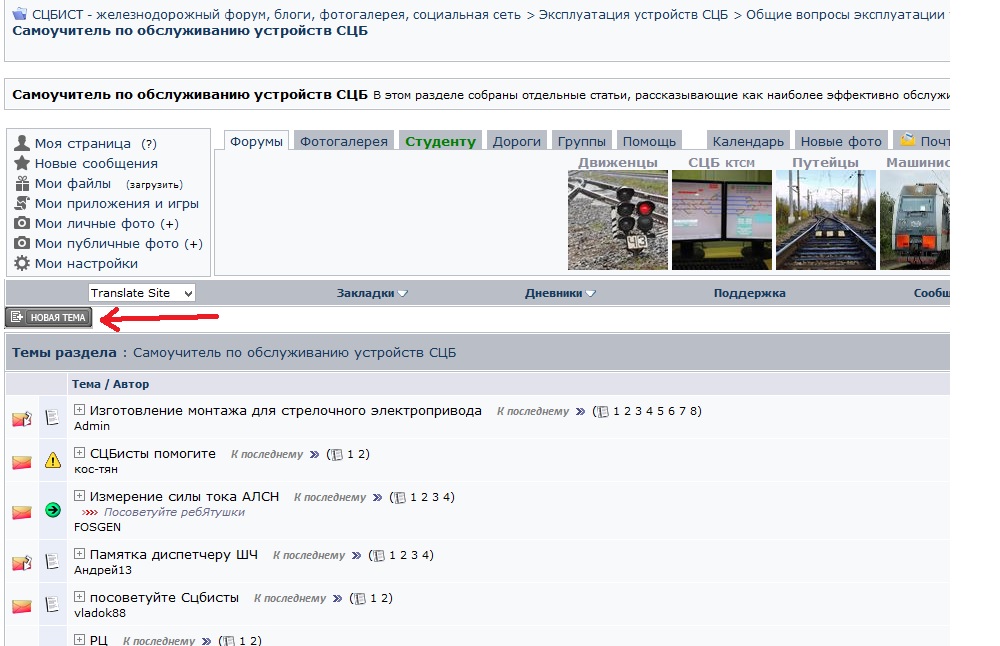Expand the Изготовление монтажа topic preview
This screenshot has height=646, width=1000.
coord(80,410)
